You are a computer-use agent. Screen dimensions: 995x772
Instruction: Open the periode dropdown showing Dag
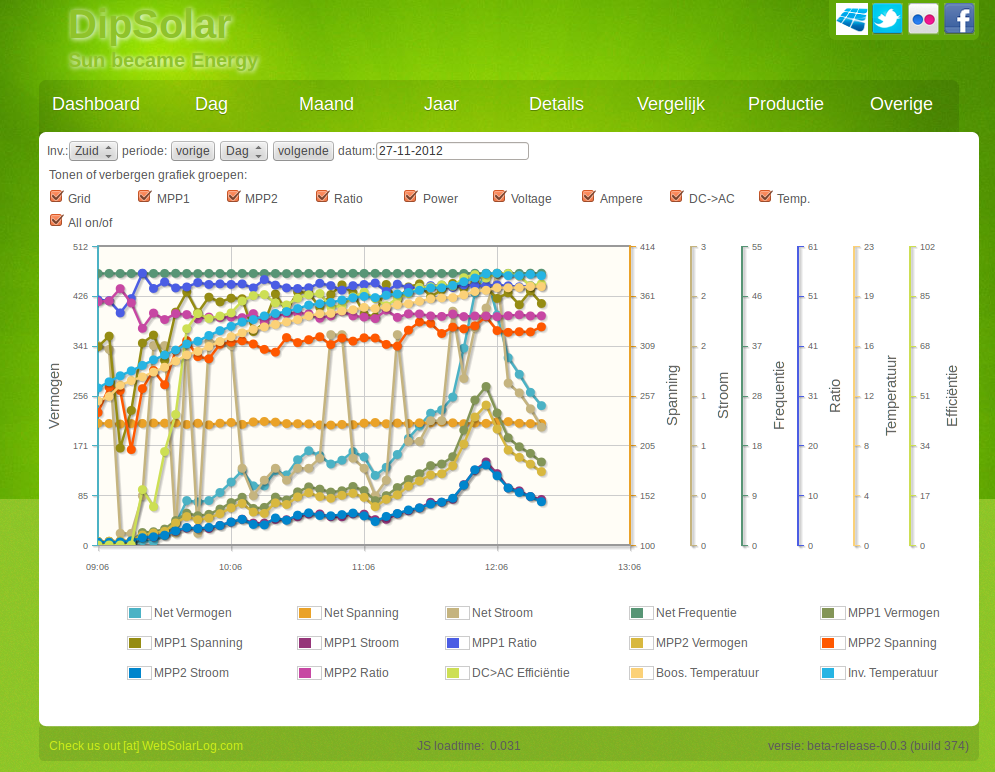243,150
